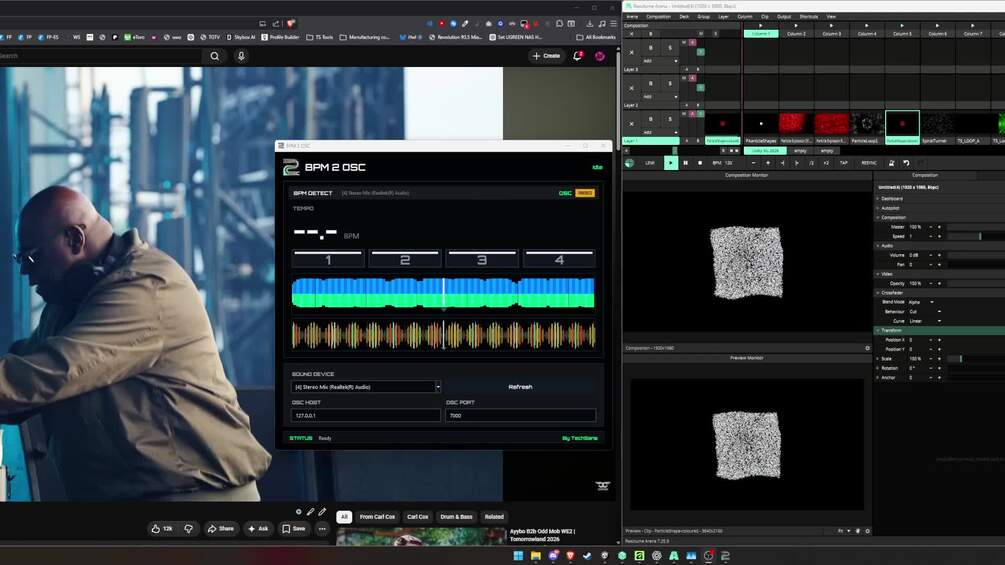Screen dimensions: 1005x565
Task: Click the YouTube voice search microphone
Action: coord(241,56)
